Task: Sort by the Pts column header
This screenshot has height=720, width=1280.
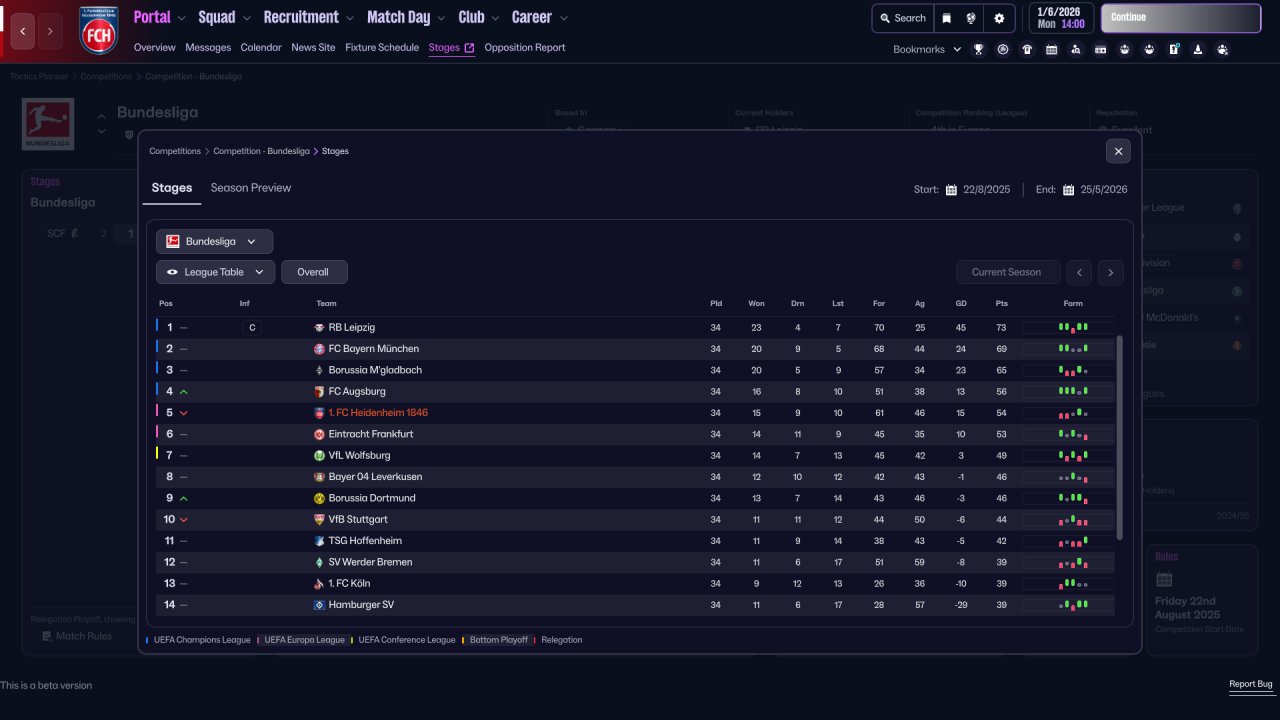Action: point(1001,303)
